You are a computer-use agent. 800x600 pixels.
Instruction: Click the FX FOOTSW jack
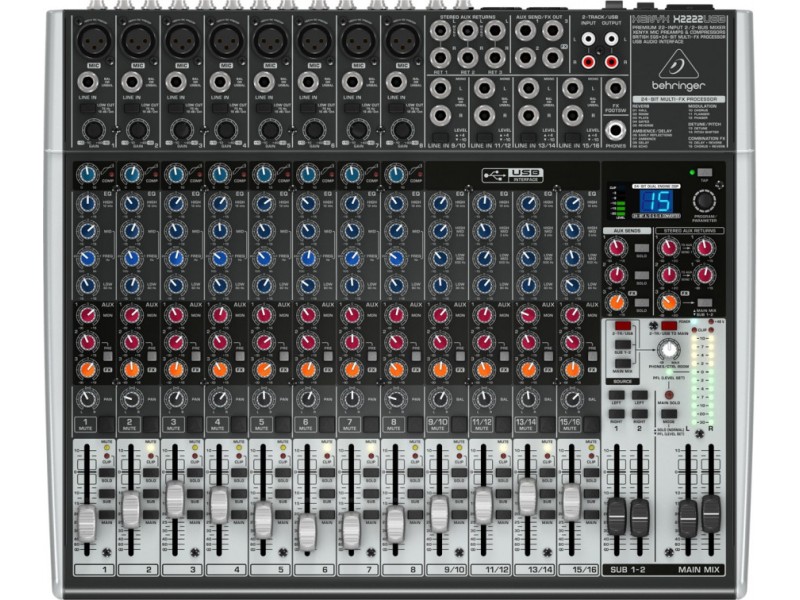pos(615,89)
